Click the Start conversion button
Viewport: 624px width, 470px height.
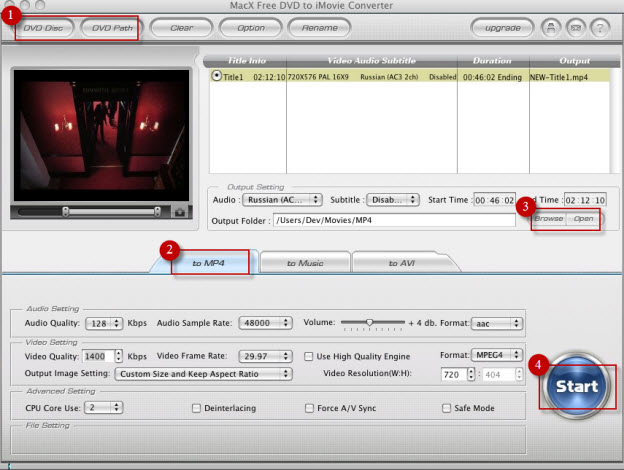(576, 386)
